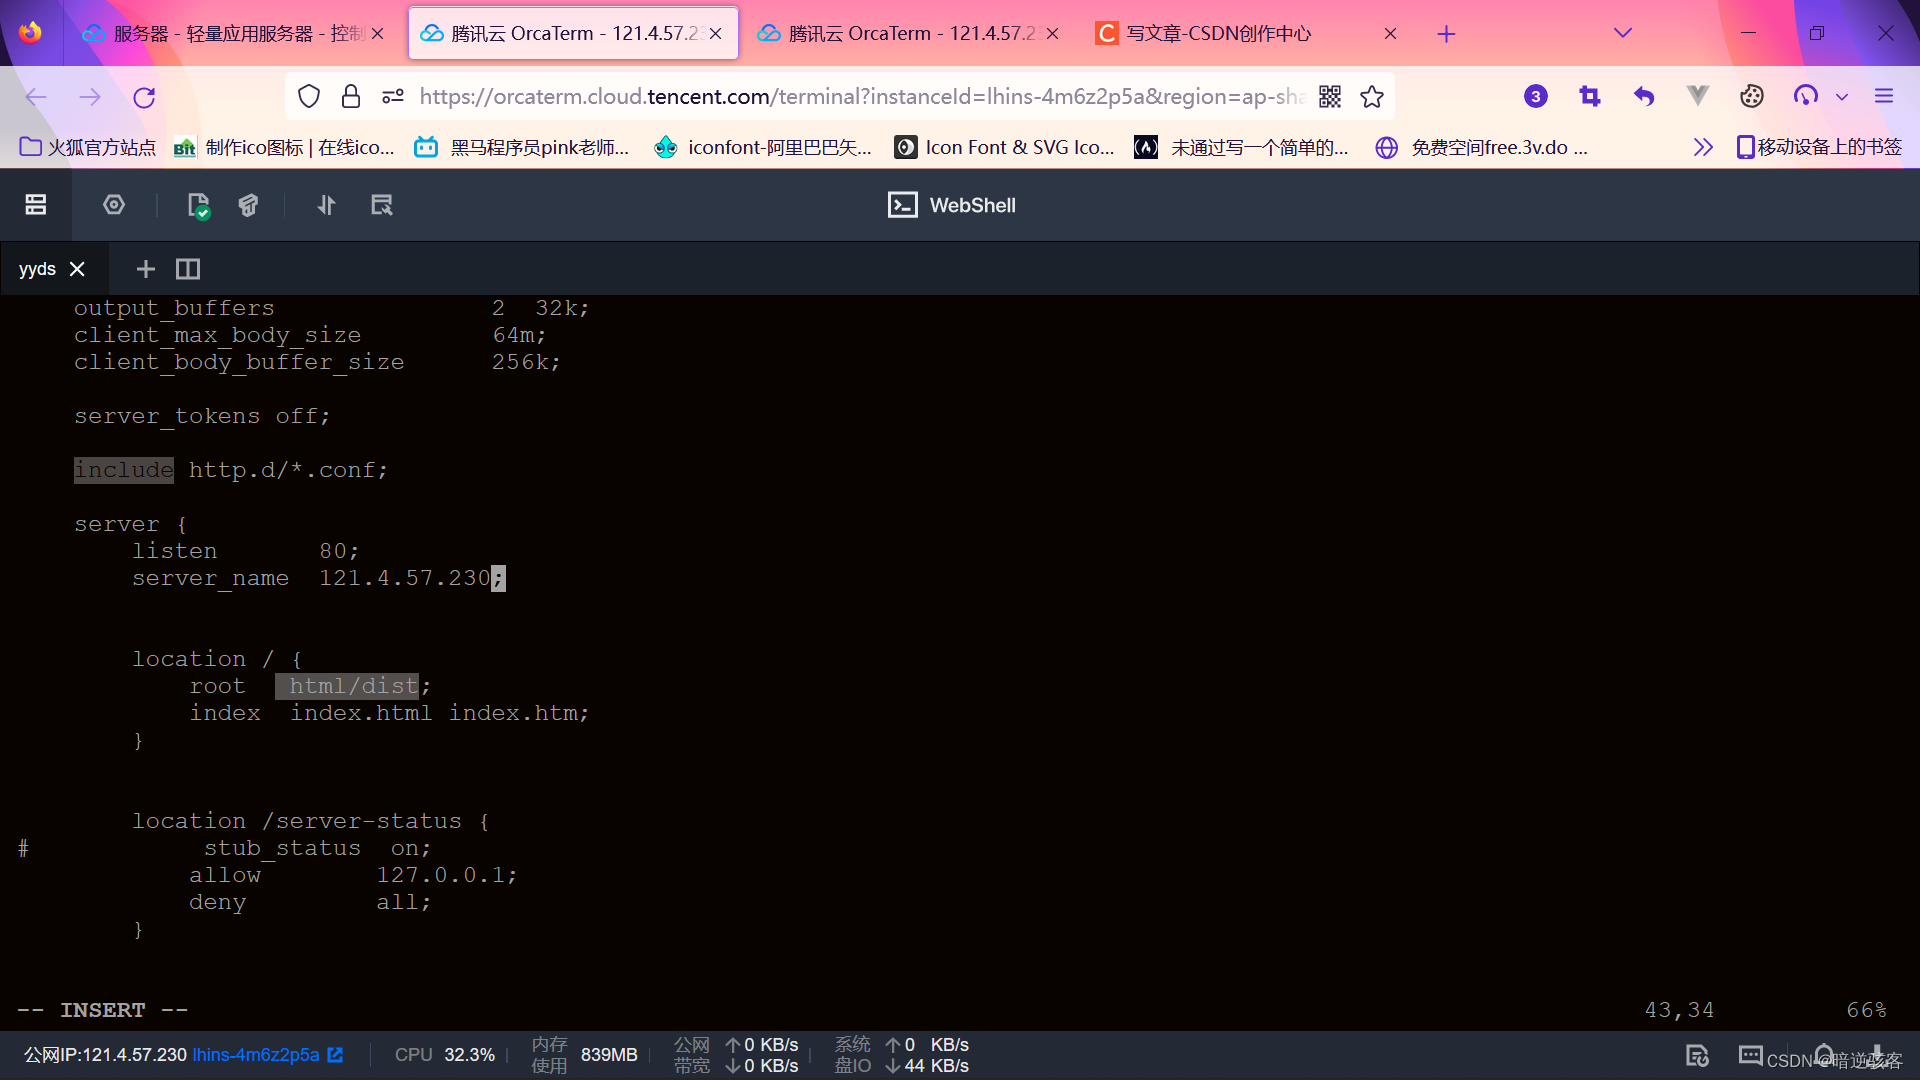Click the hexagon settings icon in toolbar
The image size is (1920, 1080).
point(114,205)
